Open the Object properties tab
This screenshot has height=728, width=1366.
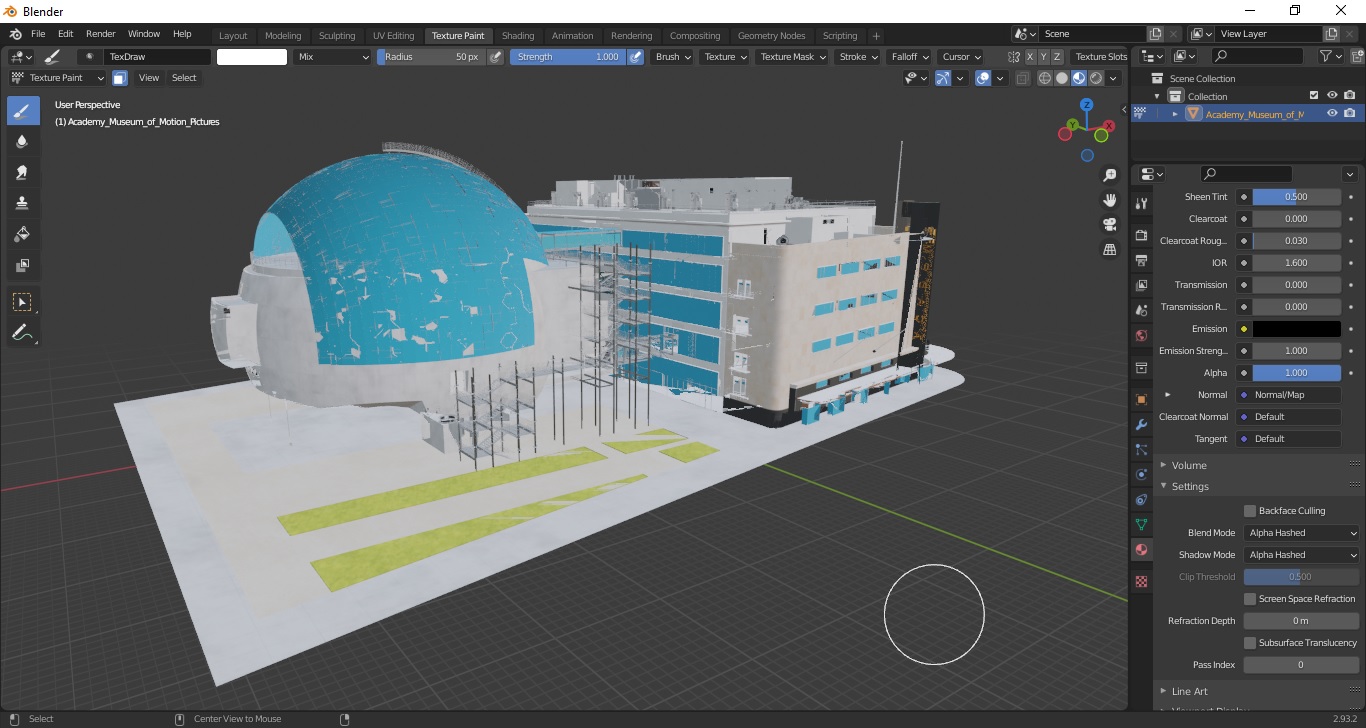pyautogui.click(x=1141, y=399)
